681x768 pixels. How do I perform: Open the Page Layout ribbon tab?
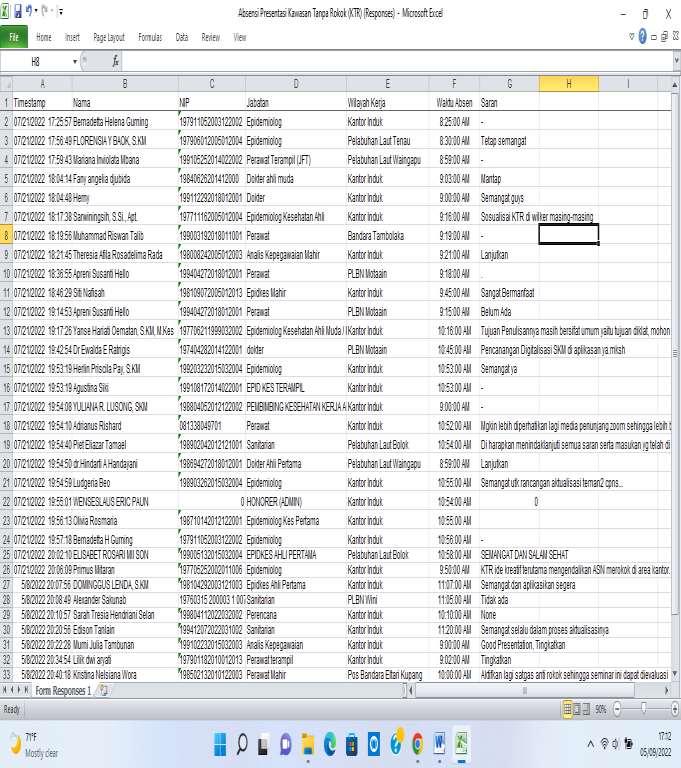coord(109,37)
